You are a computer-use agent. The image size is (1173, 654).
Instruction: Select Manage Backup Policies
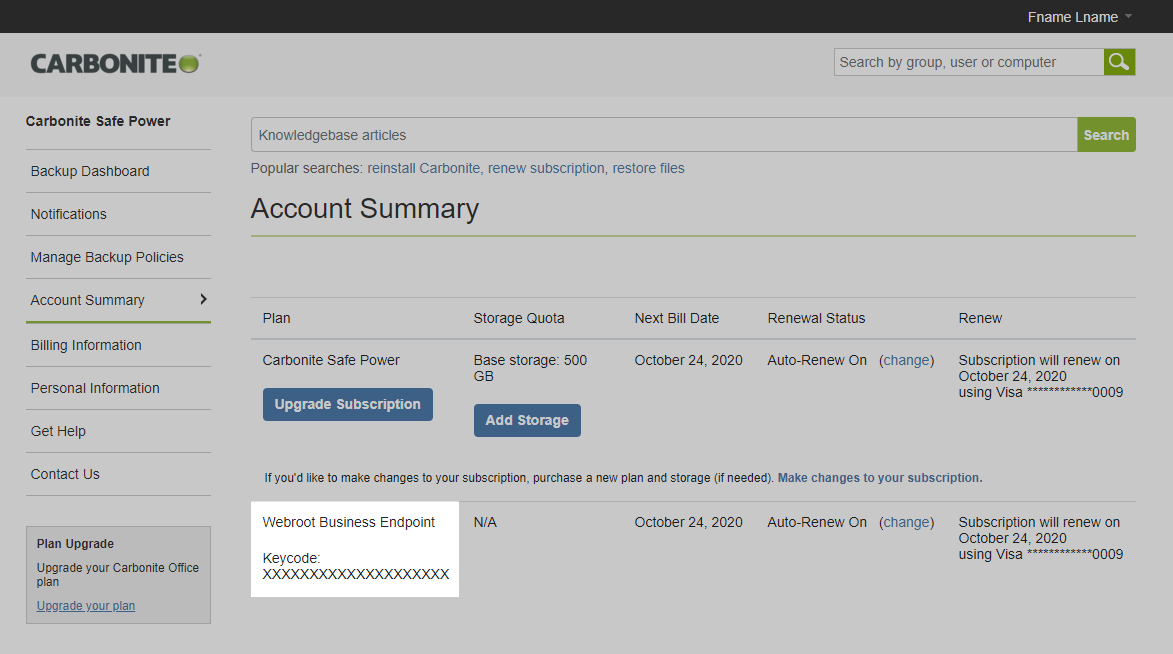[x=107, y=256]
